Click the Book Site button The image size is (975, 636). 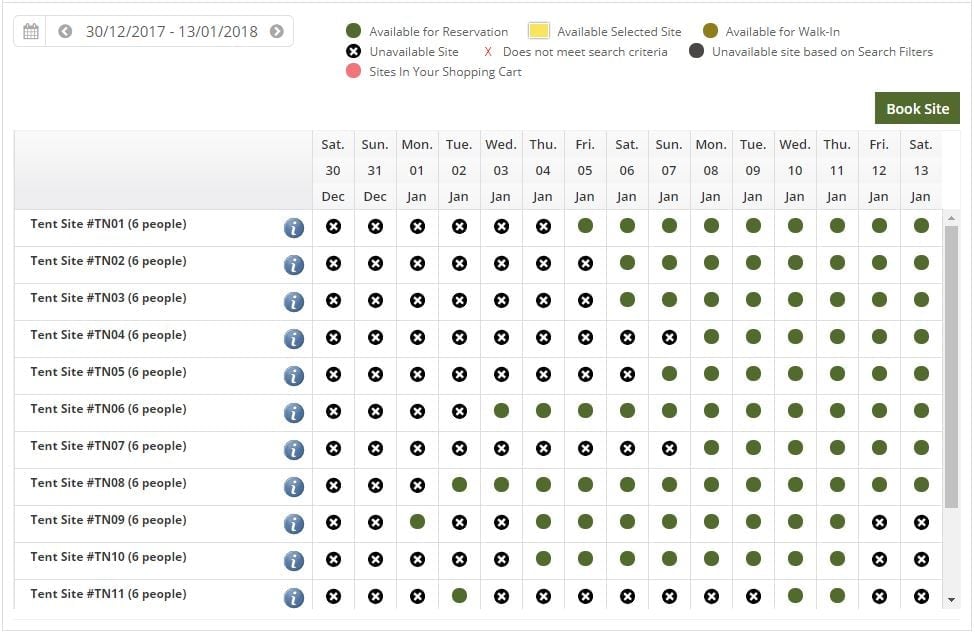pos(917,108)
